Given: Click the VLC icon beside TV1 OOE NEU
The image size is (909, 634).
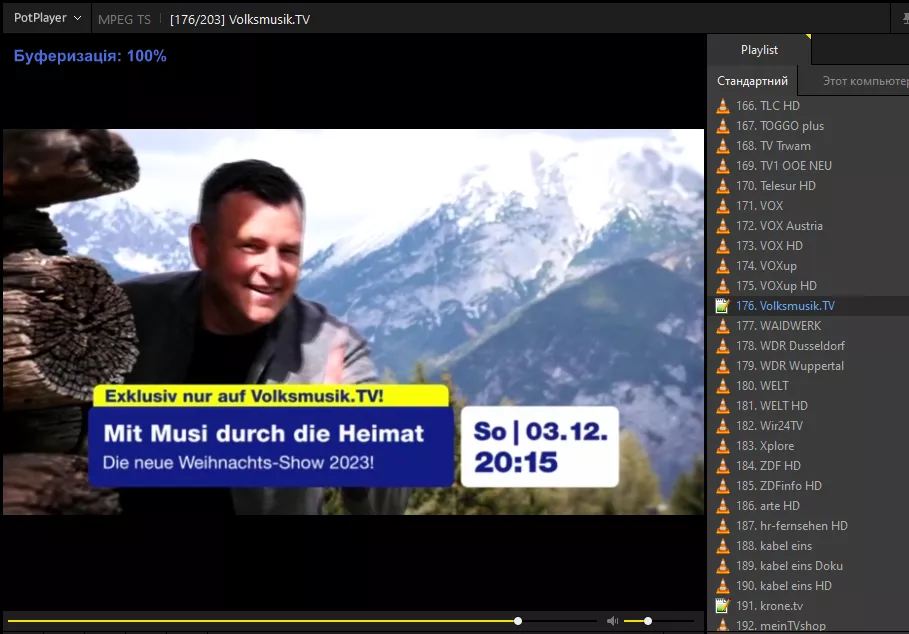Looking at the screenshot, I should click(722, 166).
